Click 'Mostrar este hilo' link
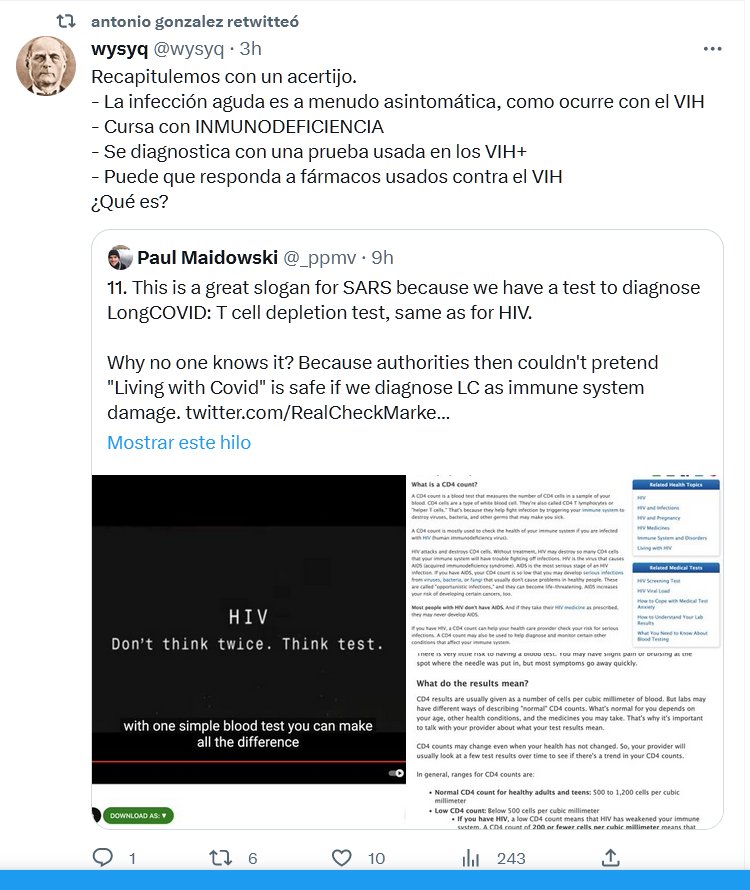The image size is (750, 890). pos(179,442)
